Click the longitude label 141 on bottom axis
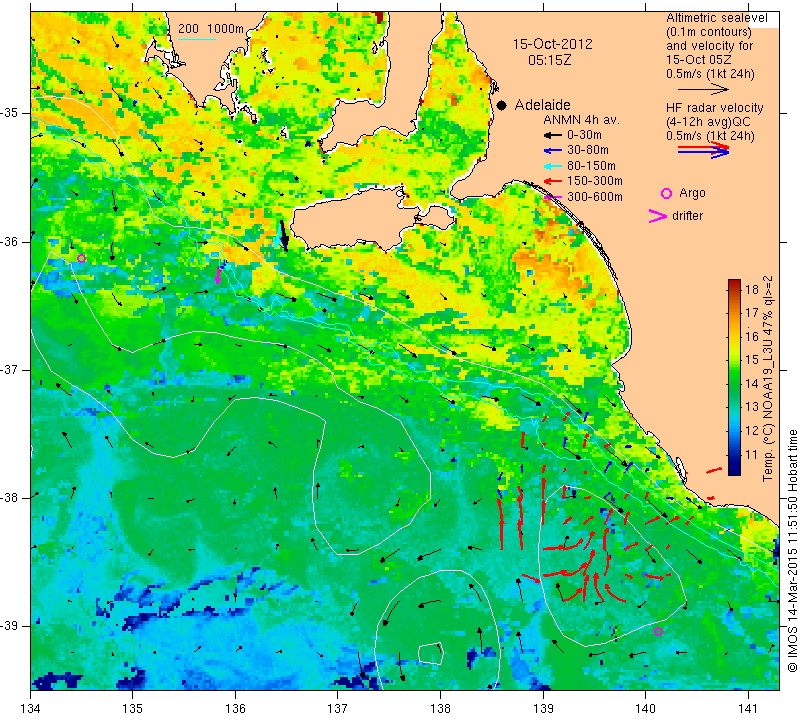 pyautogui.click(x=748, y=708)
